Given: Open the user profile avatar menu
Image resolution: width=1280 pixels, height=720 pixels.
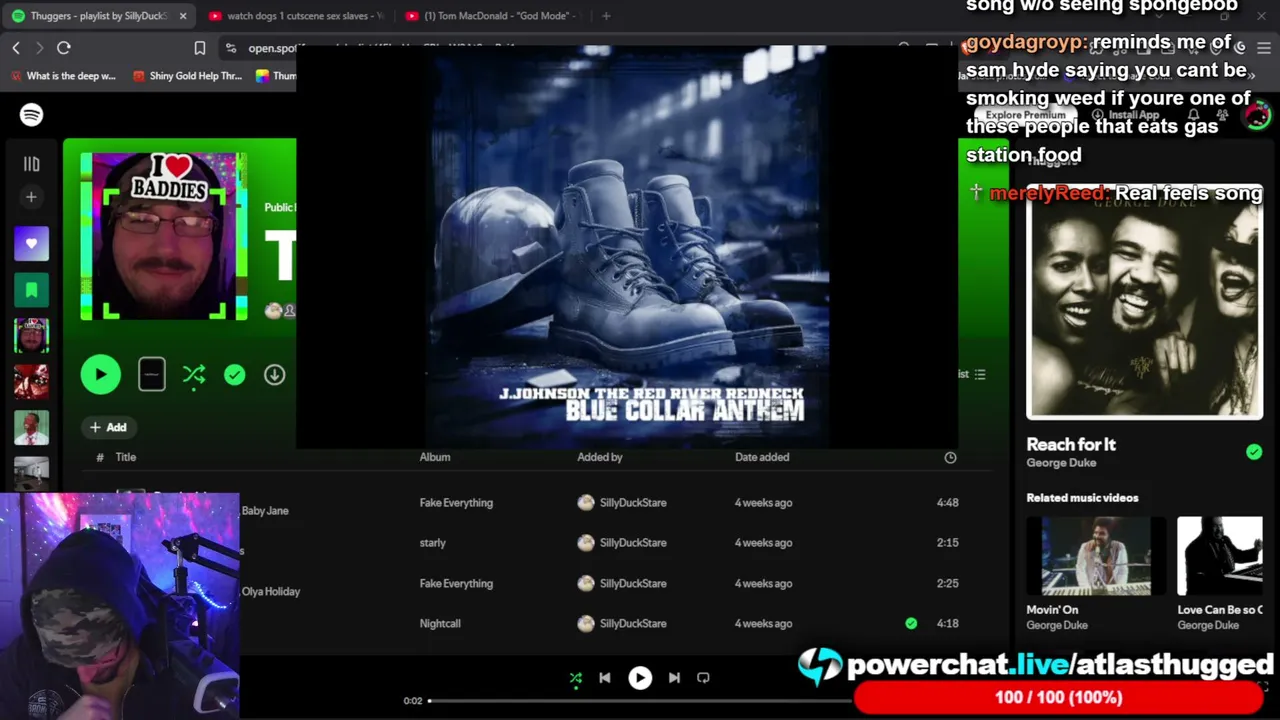Looking at the screenshot, I should coord(1256,115).
